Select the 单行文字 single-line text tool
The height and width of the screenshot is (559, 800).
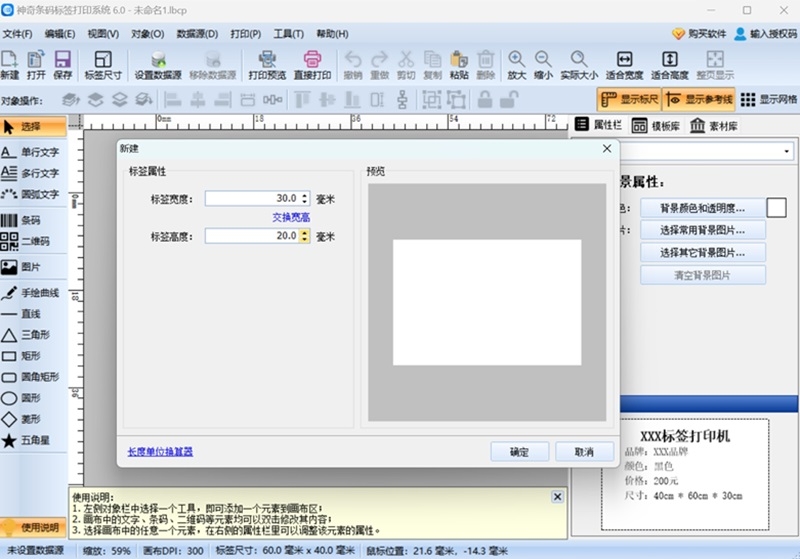point(33,152)
